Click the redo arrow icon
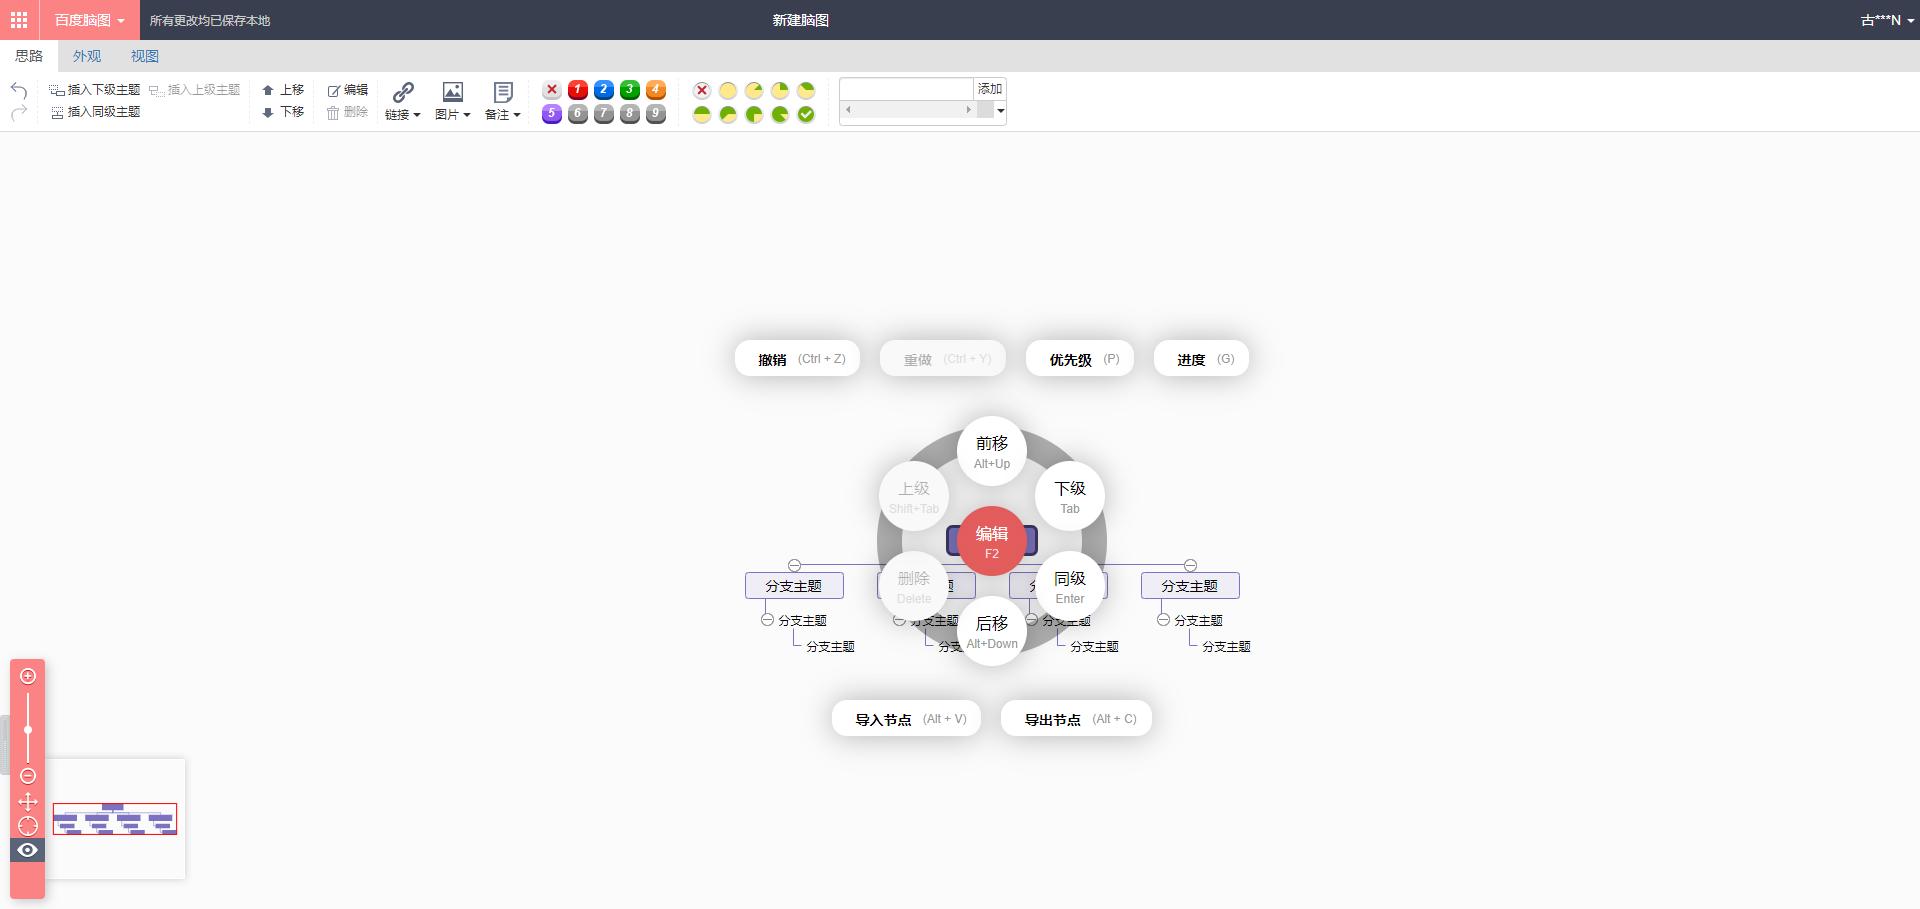 [18, 112]
